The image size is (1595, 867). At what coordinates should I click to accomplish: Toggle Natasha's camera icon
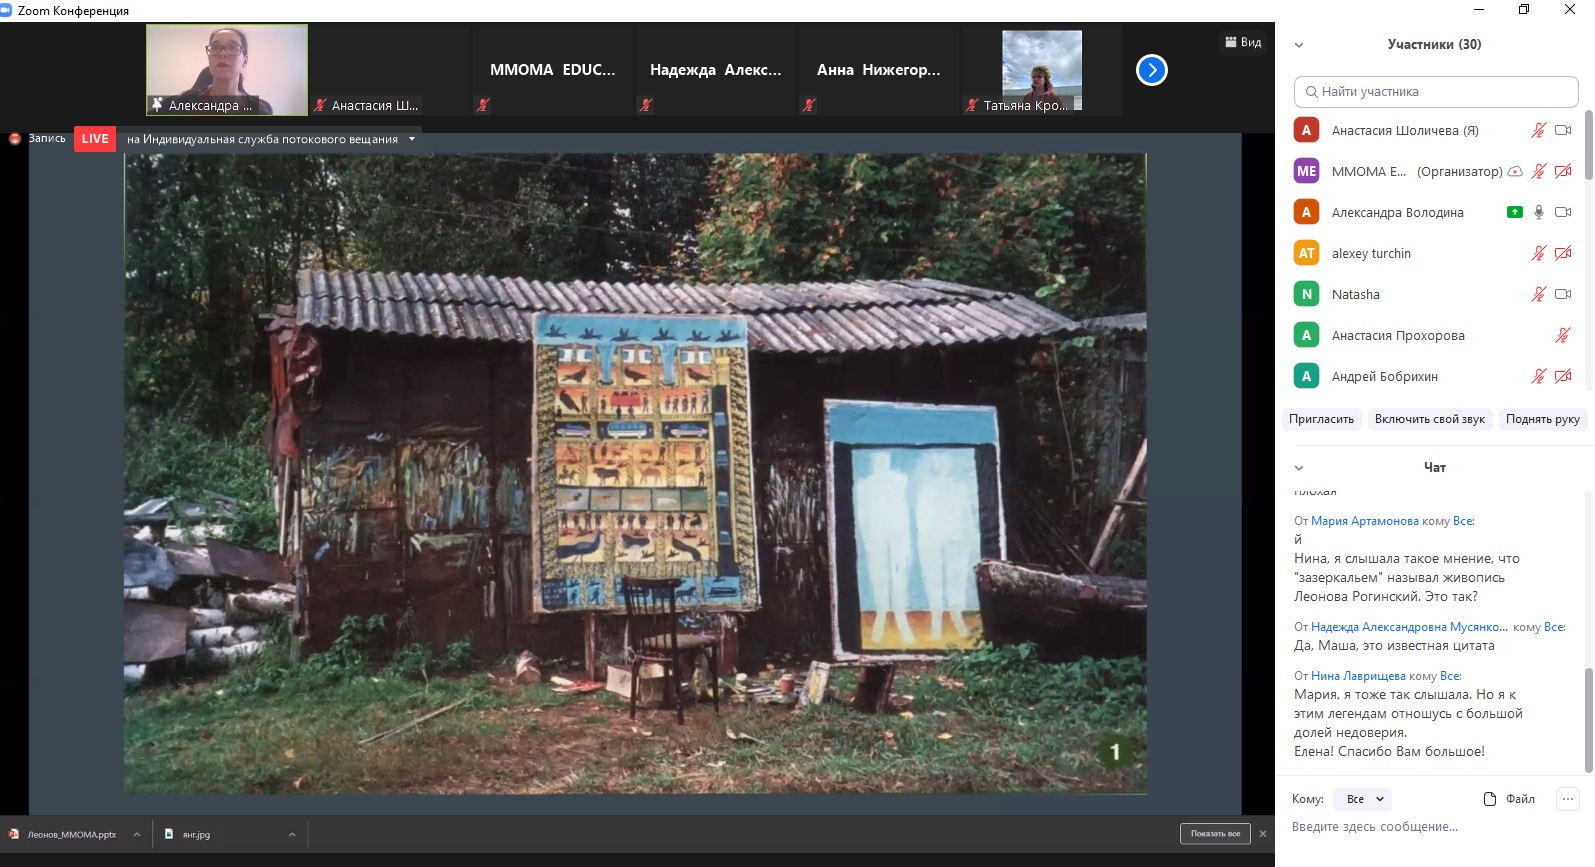pyautogui.click(x=1563, y=294)
